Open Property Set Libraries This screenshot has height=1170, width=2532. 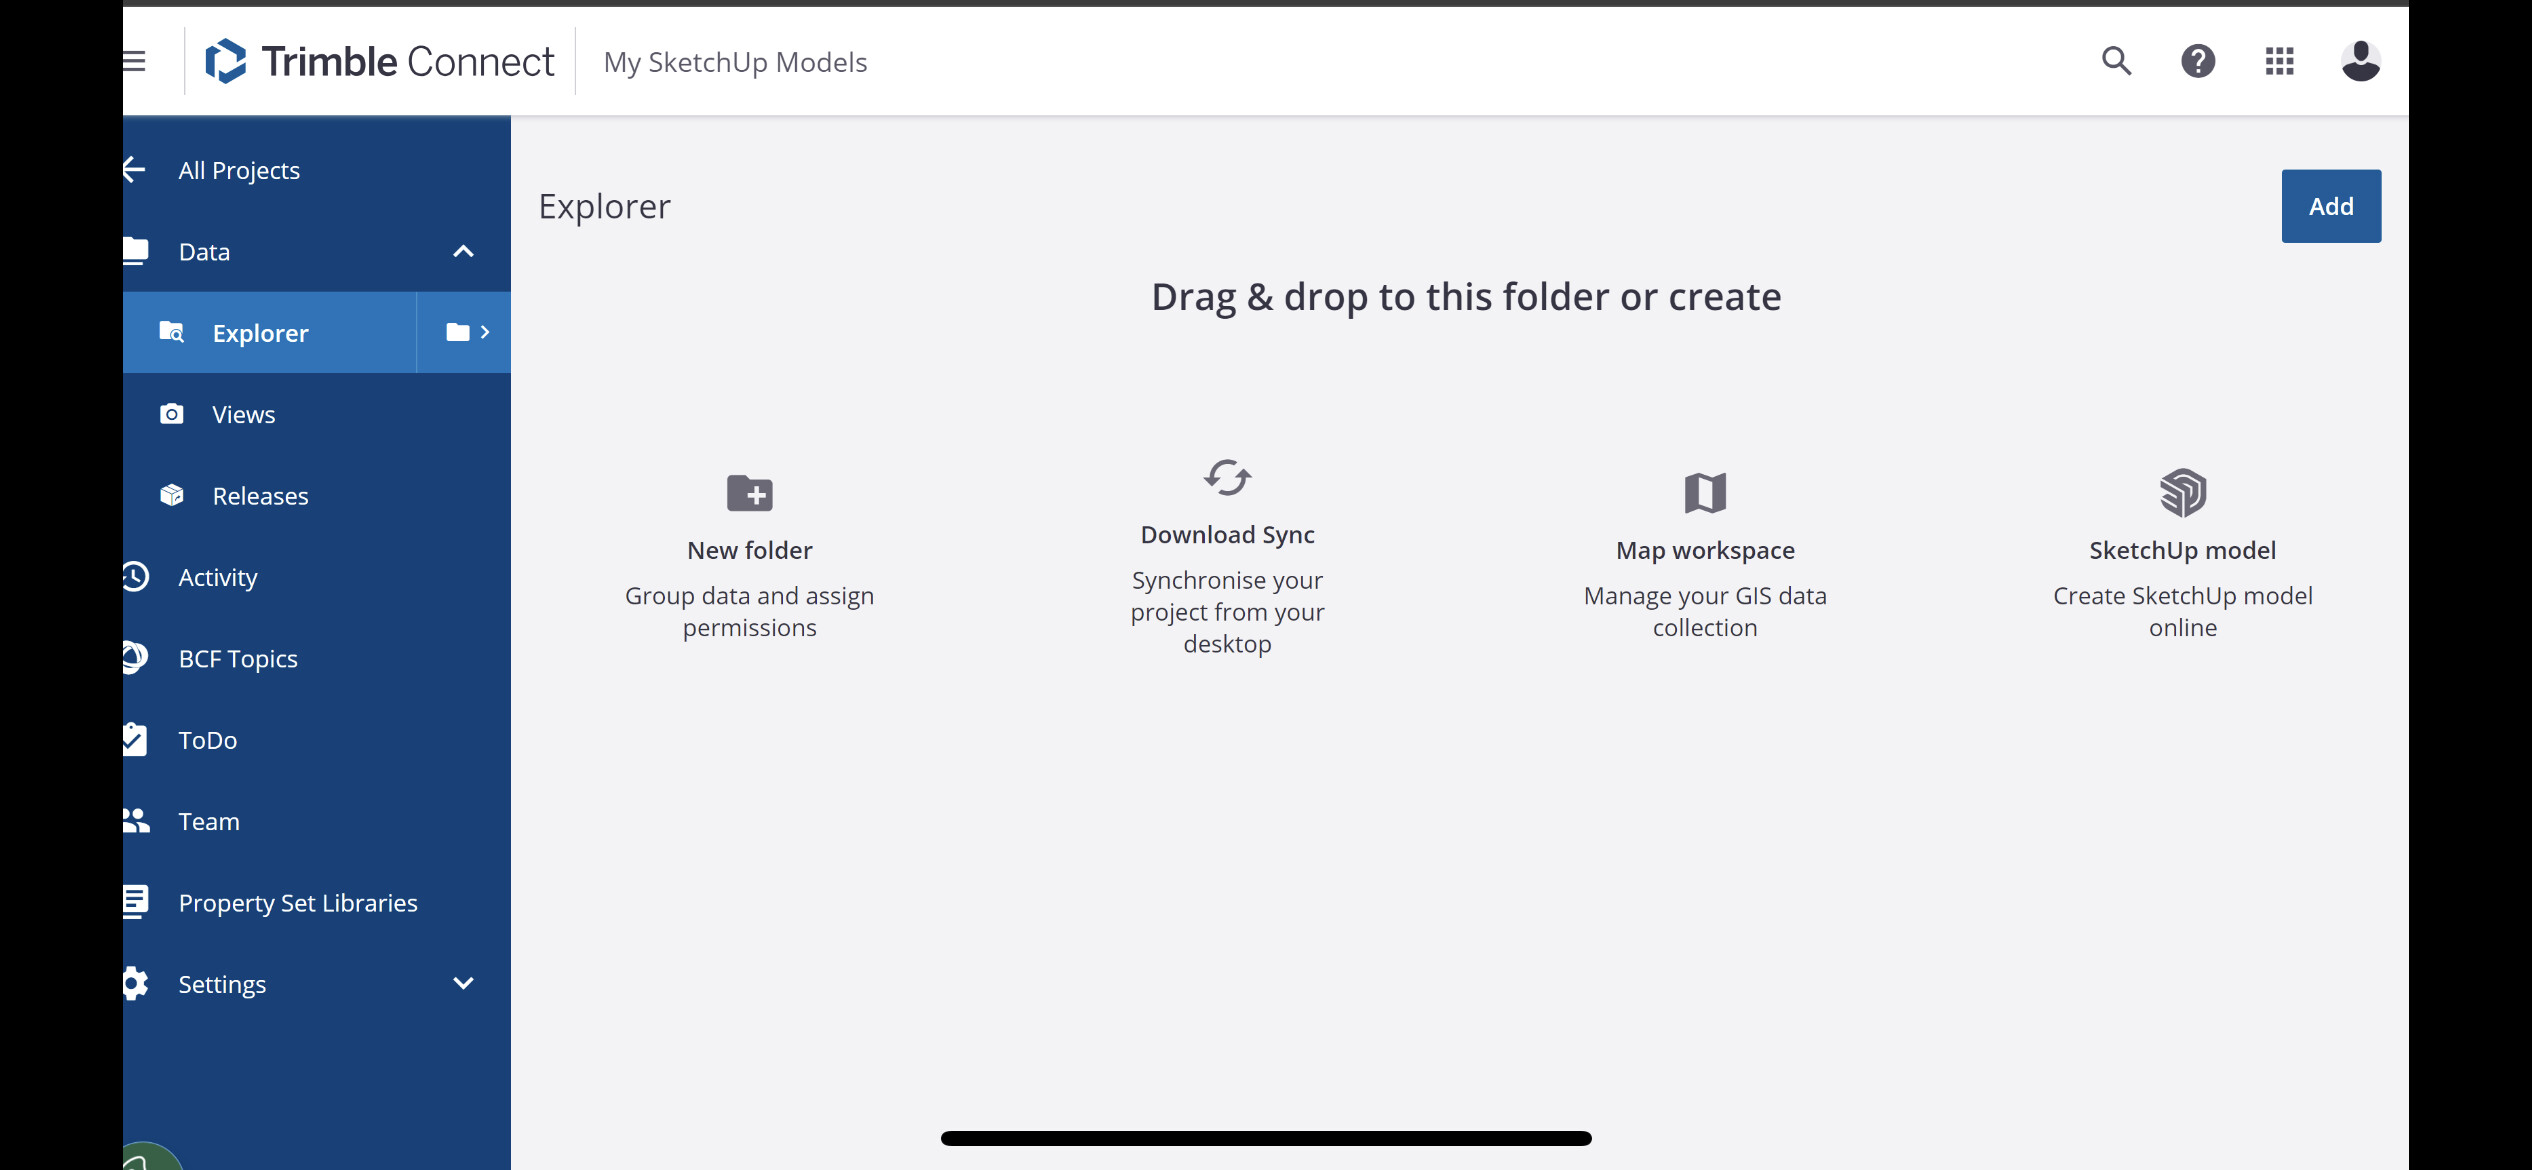317,903
